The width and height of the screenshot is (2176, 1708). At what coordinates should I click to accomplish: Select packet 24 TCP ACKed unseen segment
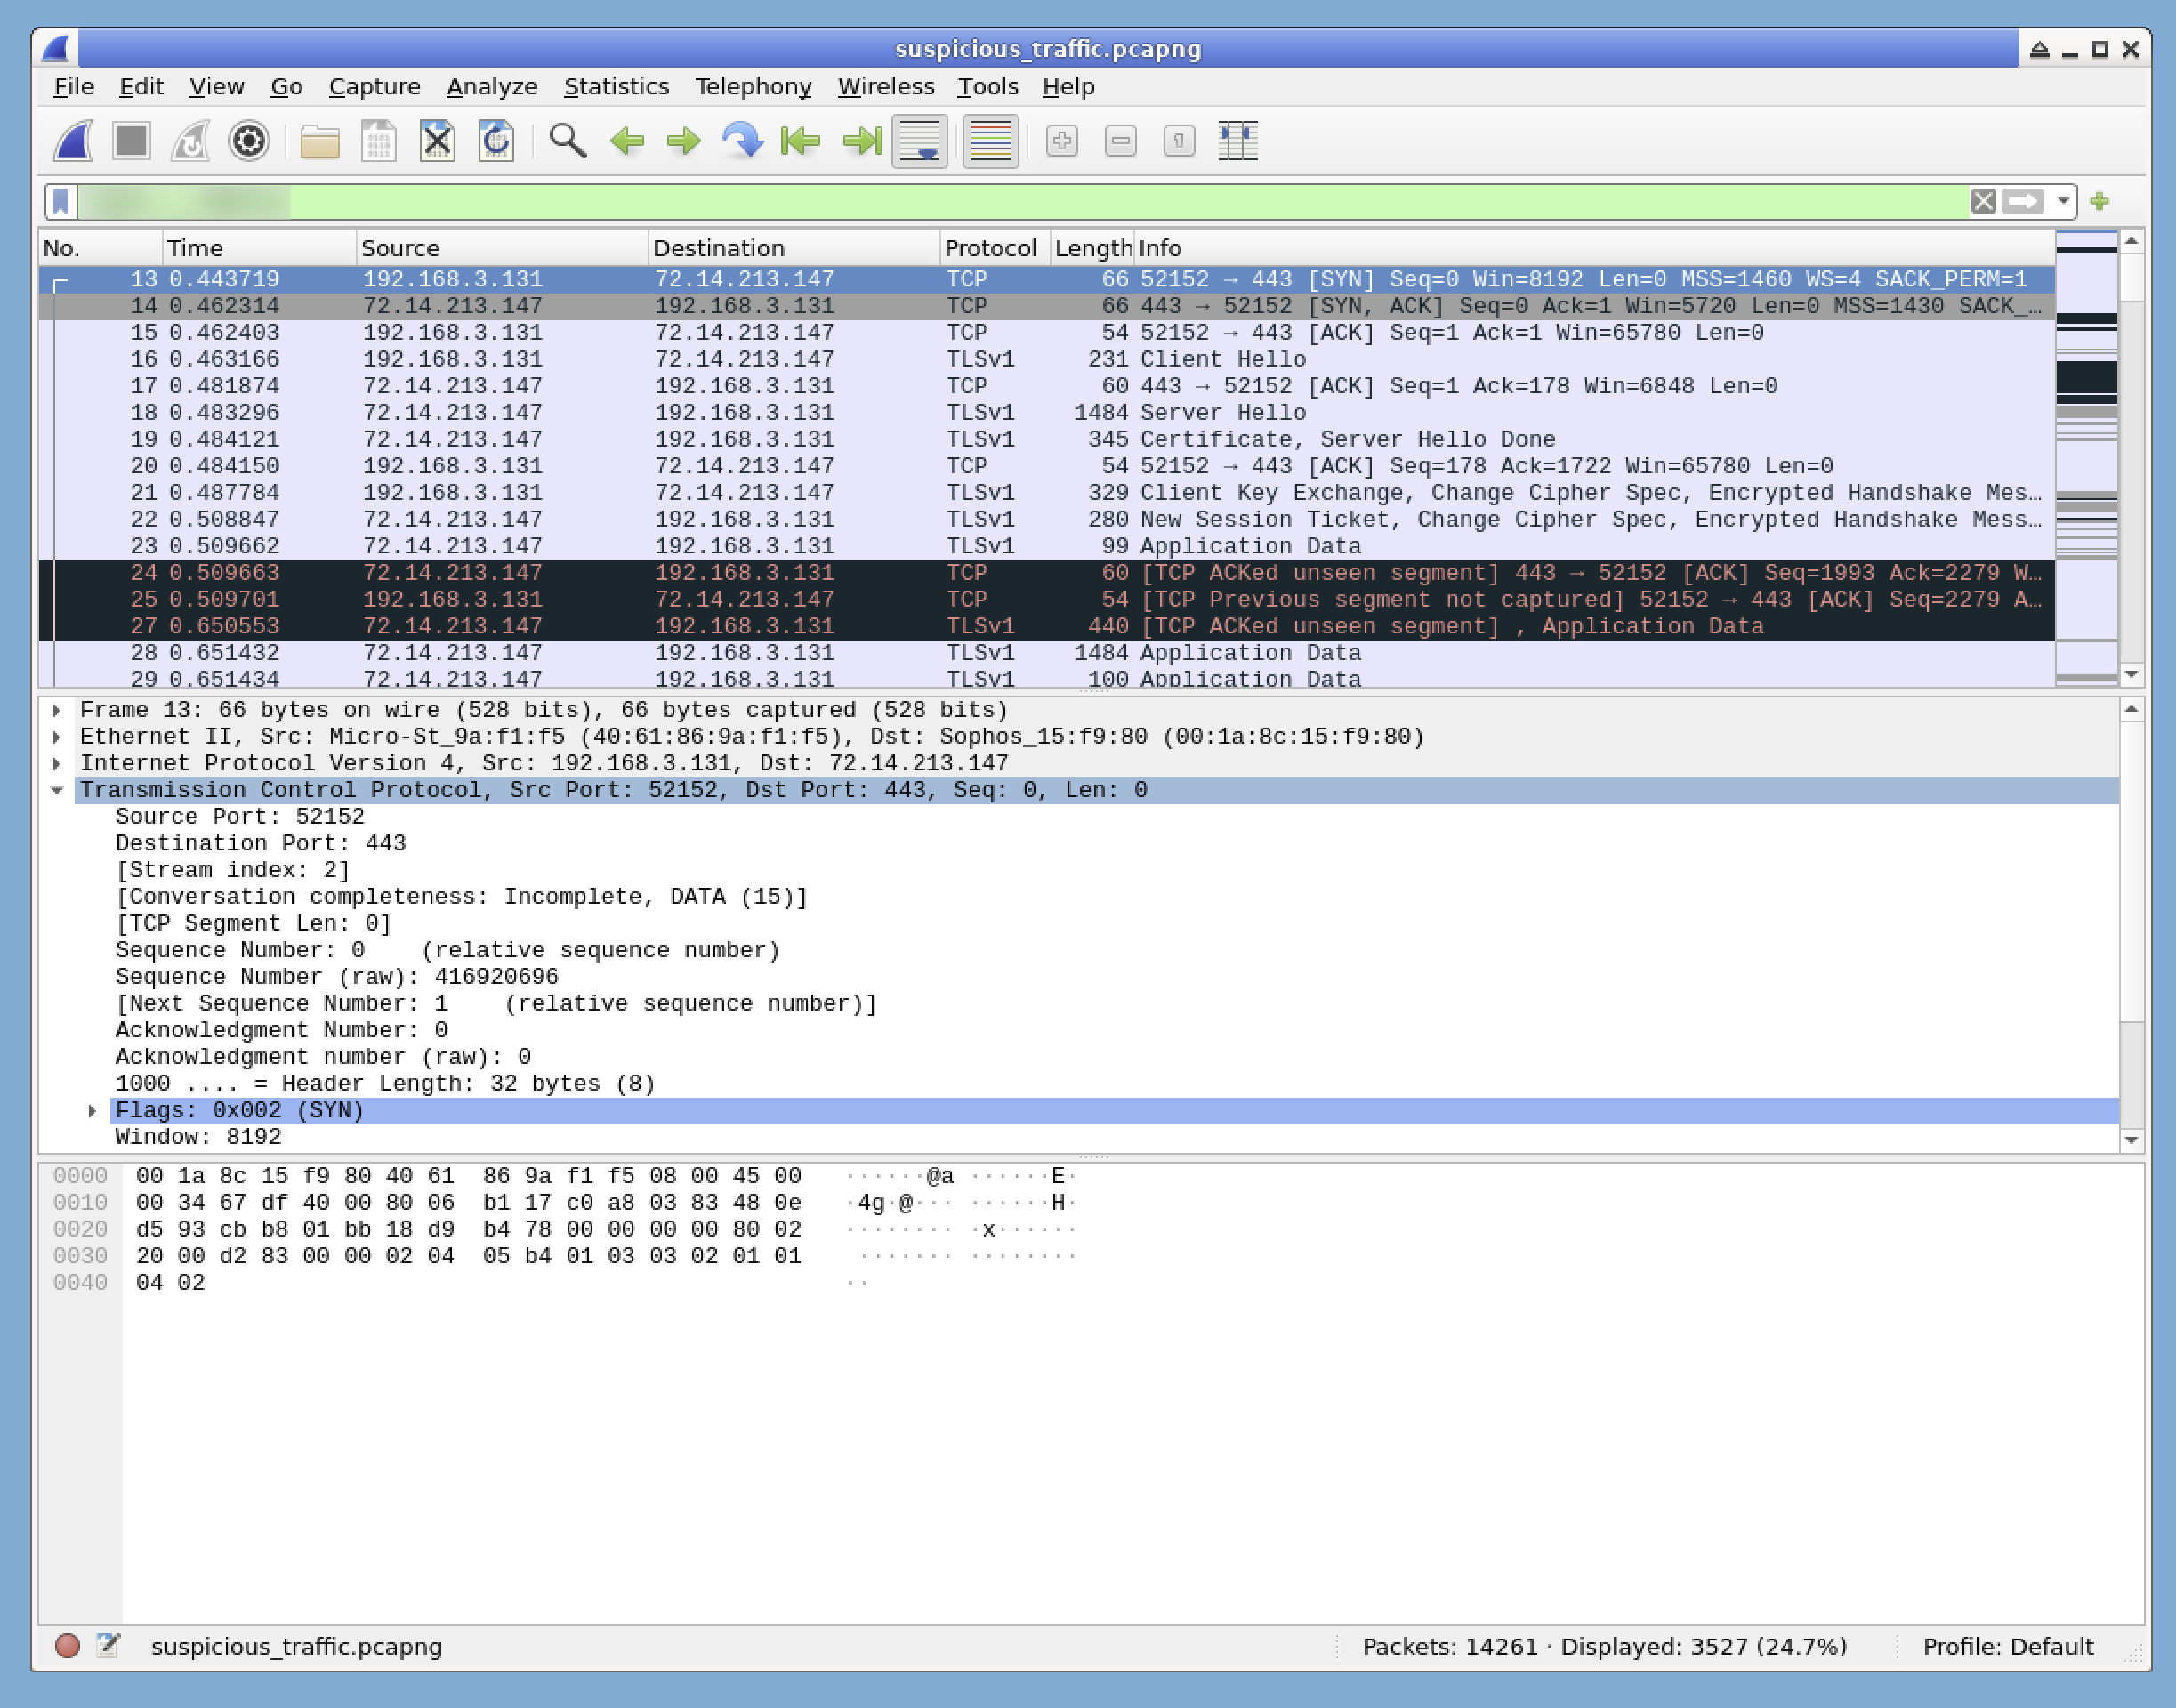[1046, 573]
